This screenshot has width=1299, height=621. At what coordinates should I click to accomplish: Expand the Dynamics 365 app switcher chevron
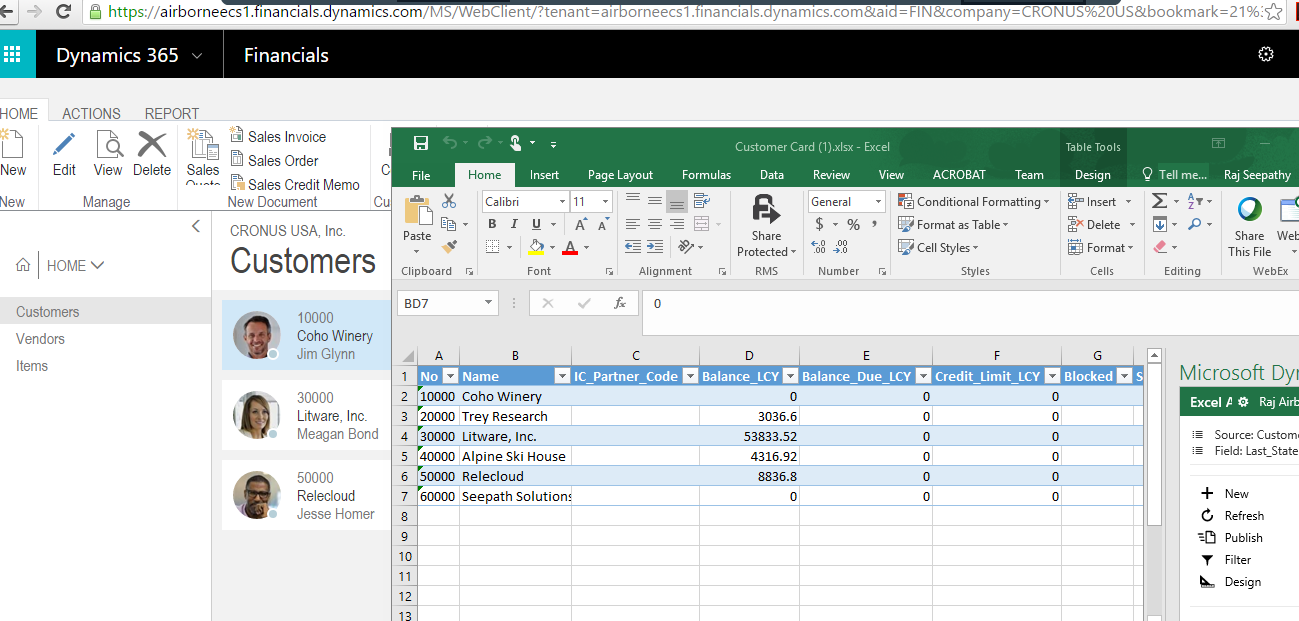tap(196, 56)
